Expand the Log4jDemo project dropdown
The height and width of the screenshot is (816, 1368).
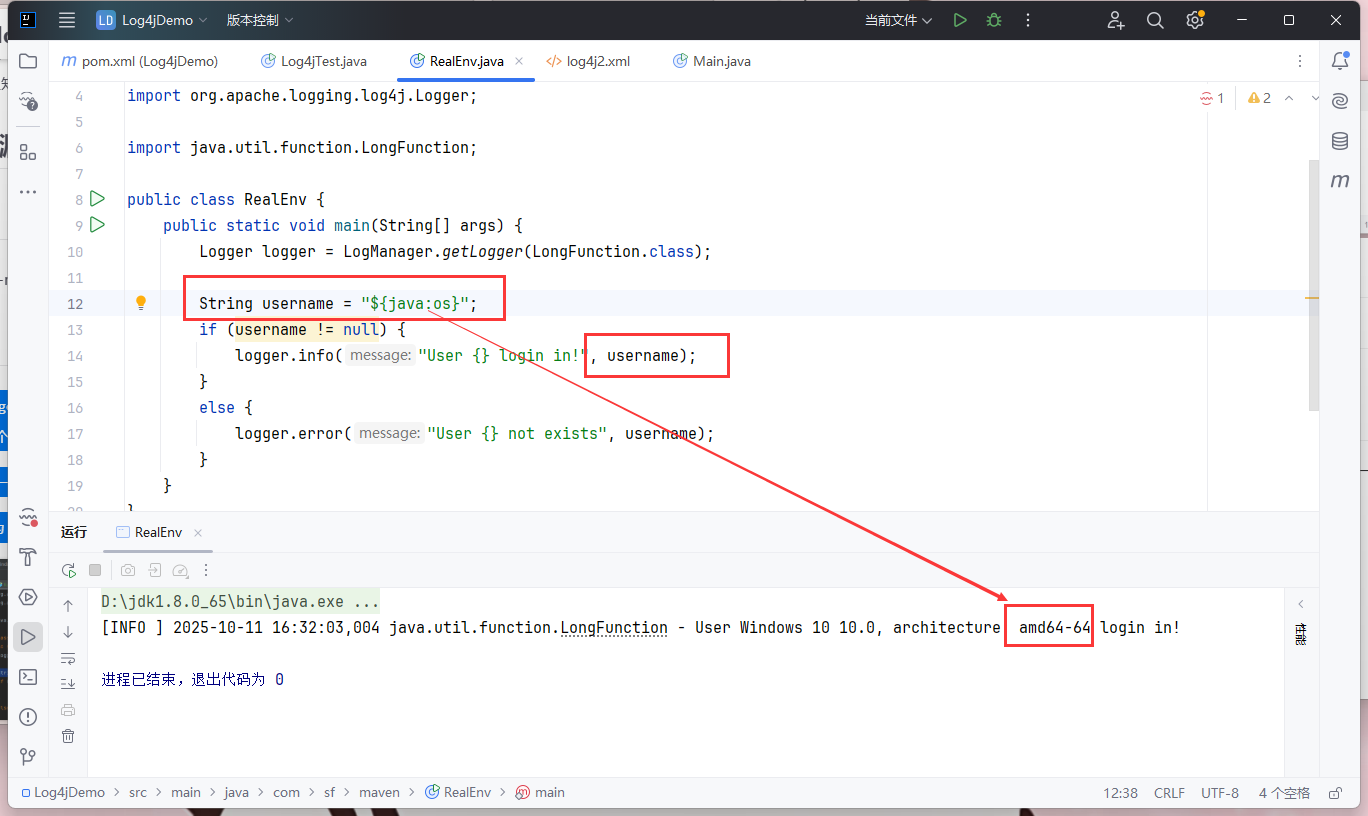[152, 20]
